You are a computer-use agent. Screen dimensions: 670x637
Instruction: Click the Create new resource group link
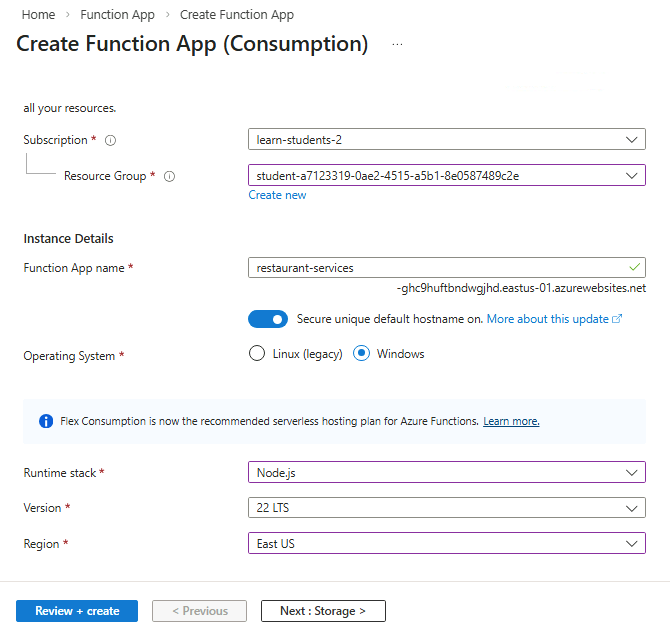tap(277, 195)
